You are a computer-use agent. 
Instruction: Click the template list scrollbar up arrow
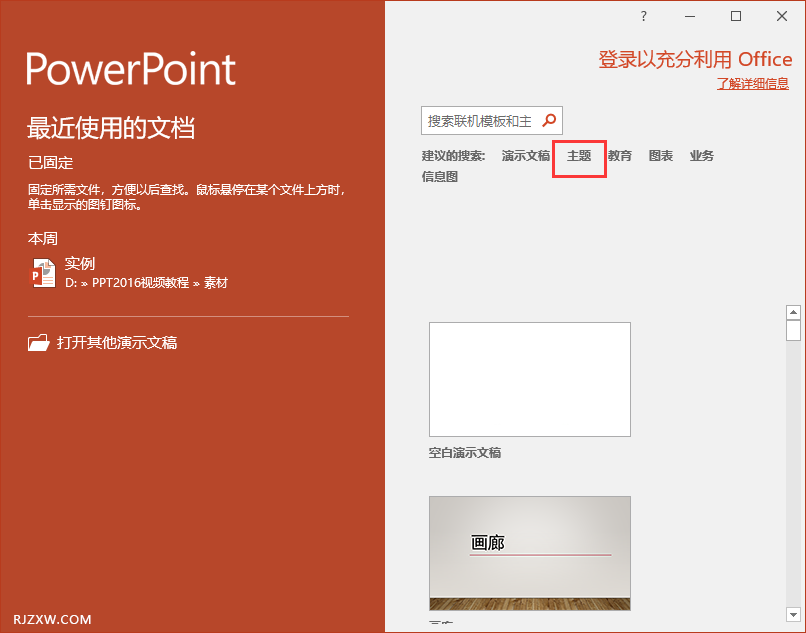(794, 311)
